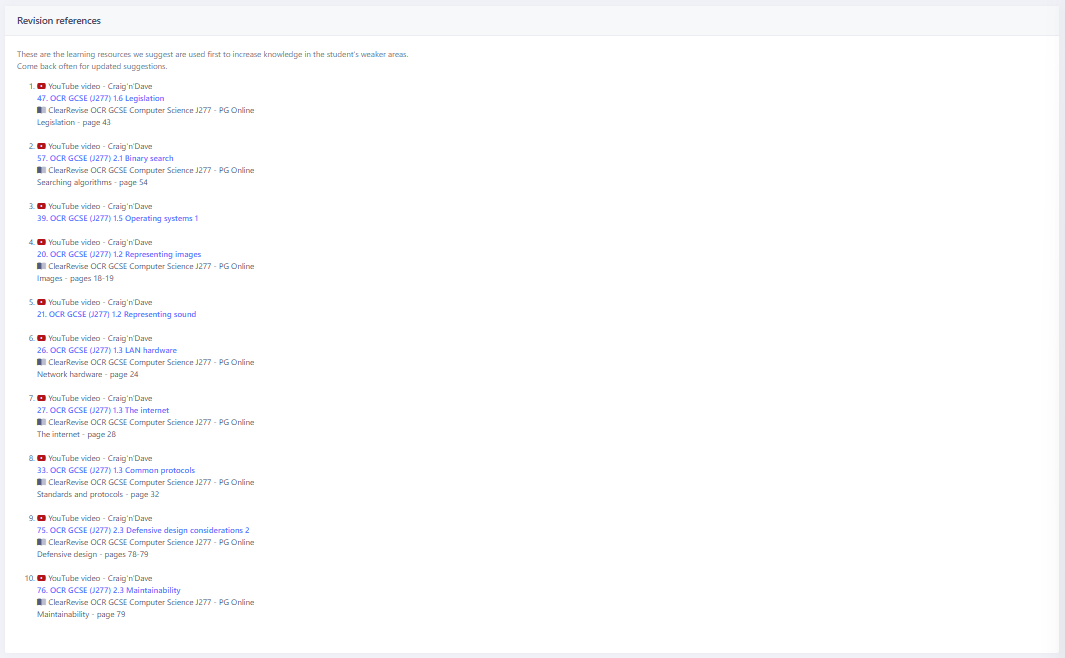Open link 20. OCR GCSE 1.2 Representing images
The width and height of the screenshot is (1065, 658).
[x=119, y=254]
